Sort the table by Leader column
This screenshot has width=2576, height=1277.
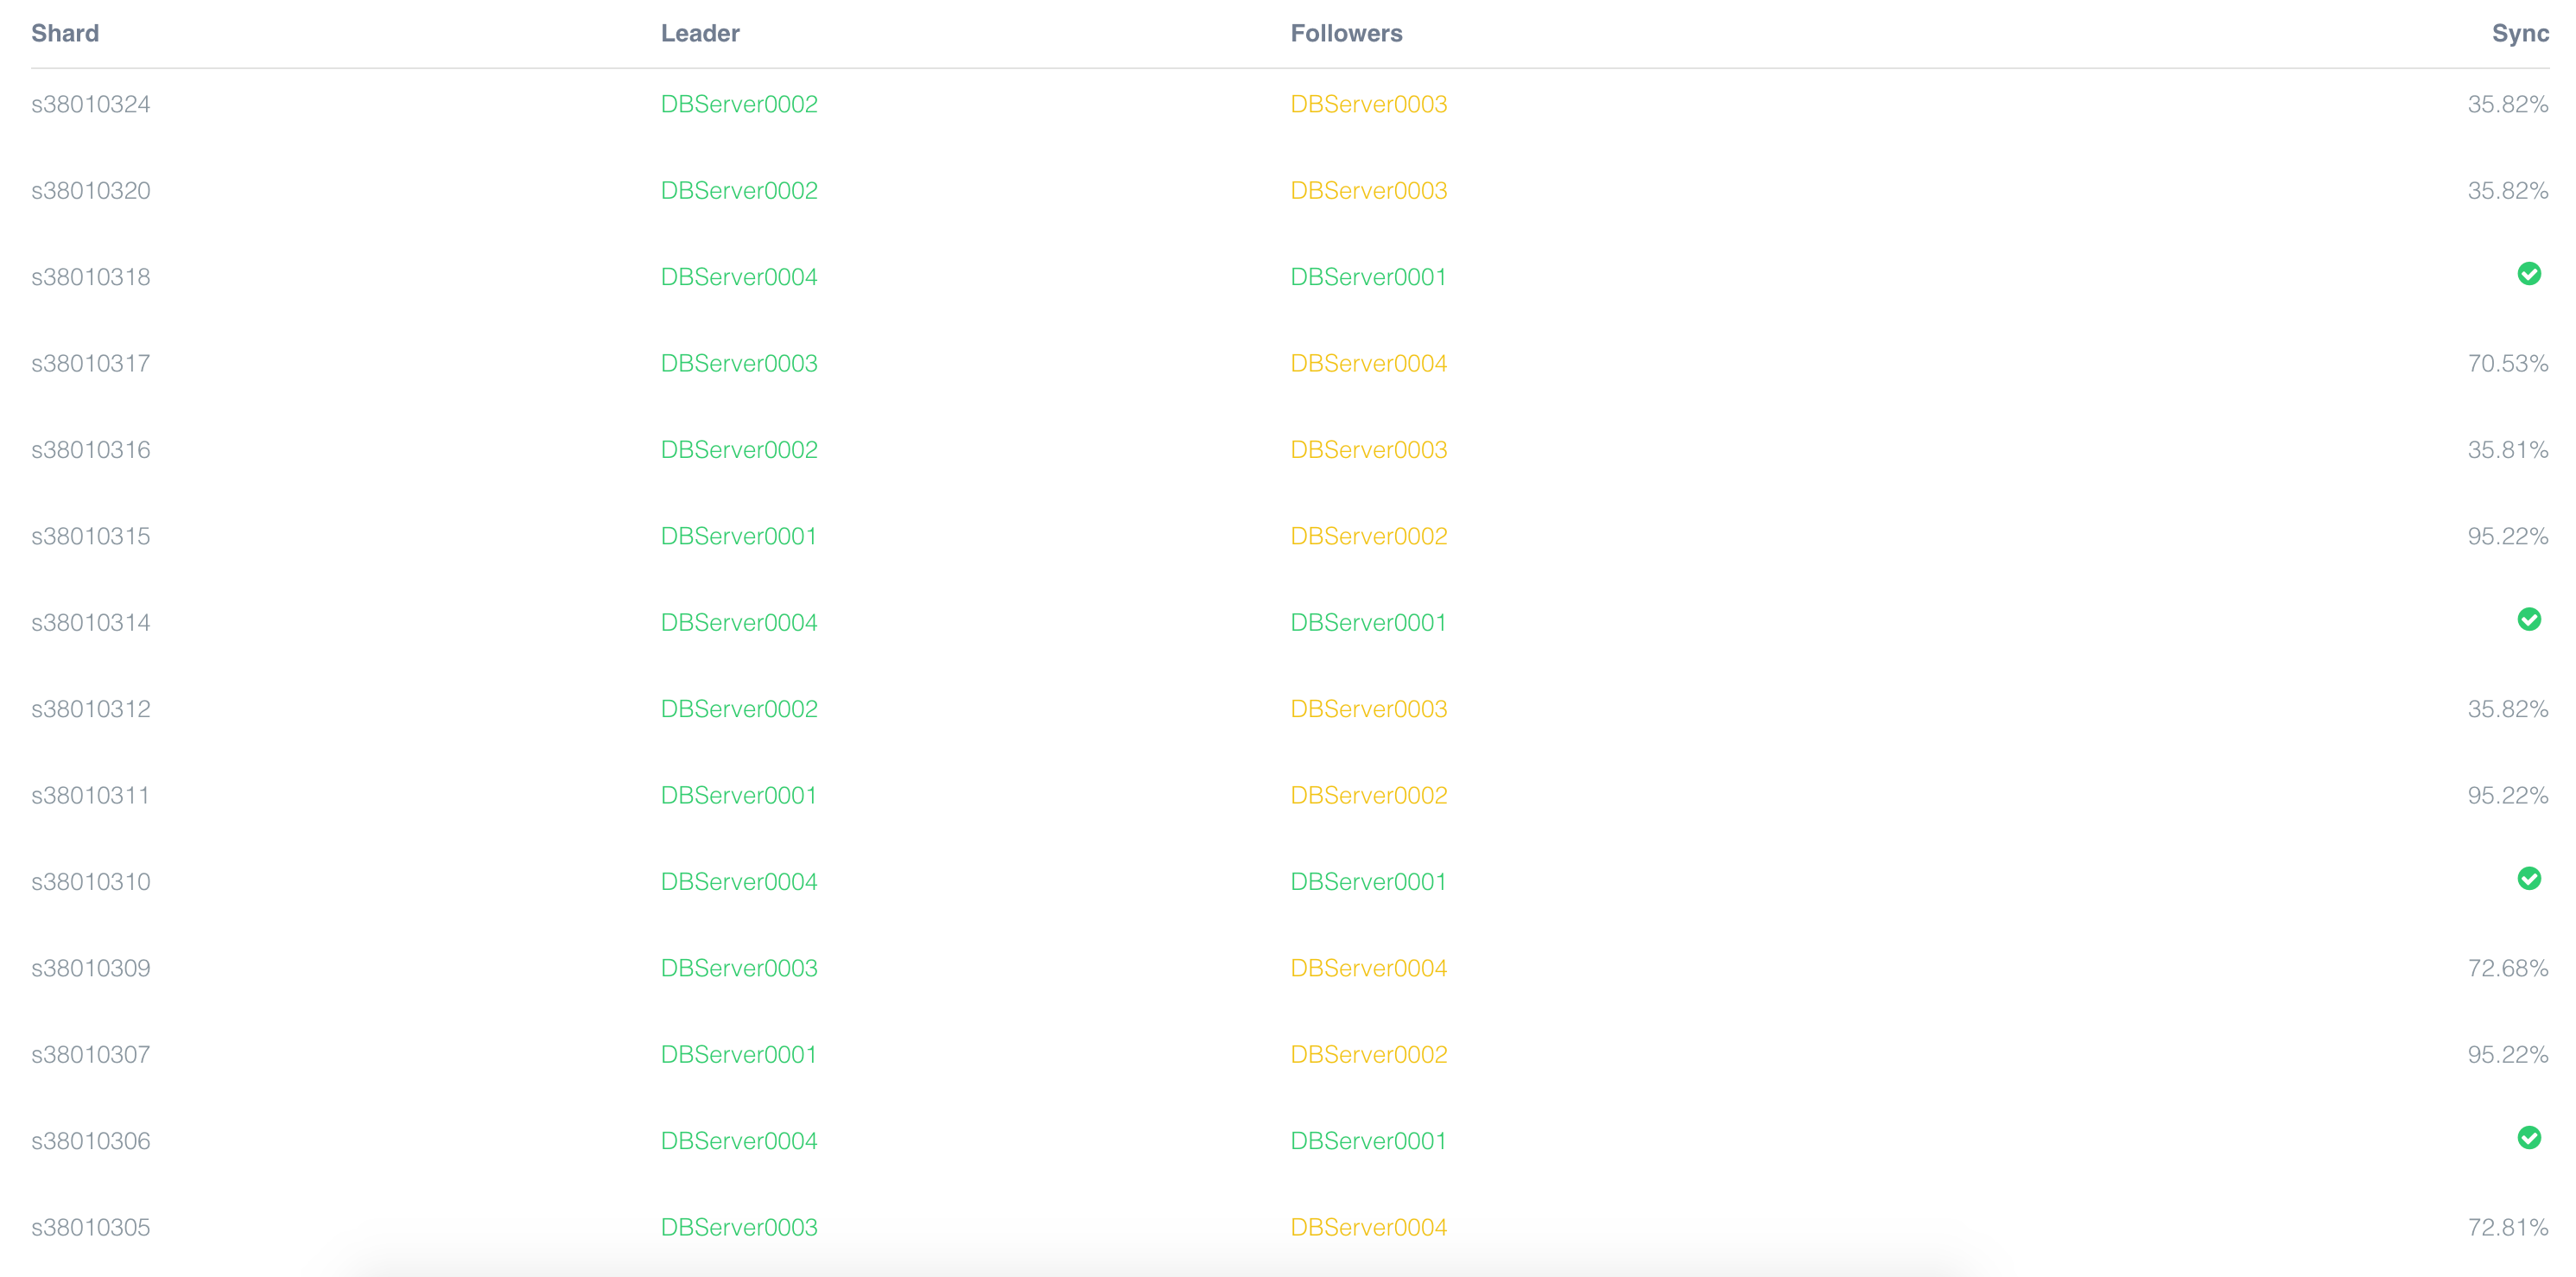699,33
